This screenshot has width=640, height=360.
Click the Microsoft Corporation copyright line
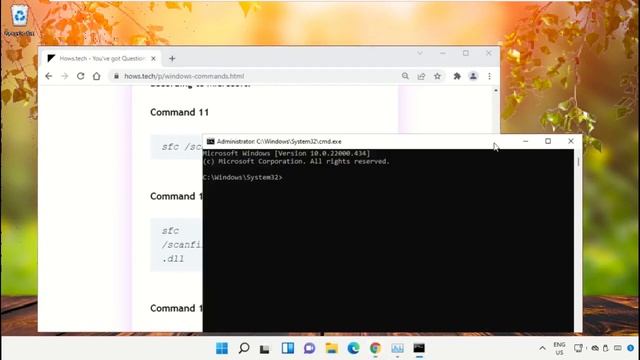tap(296, 162)
